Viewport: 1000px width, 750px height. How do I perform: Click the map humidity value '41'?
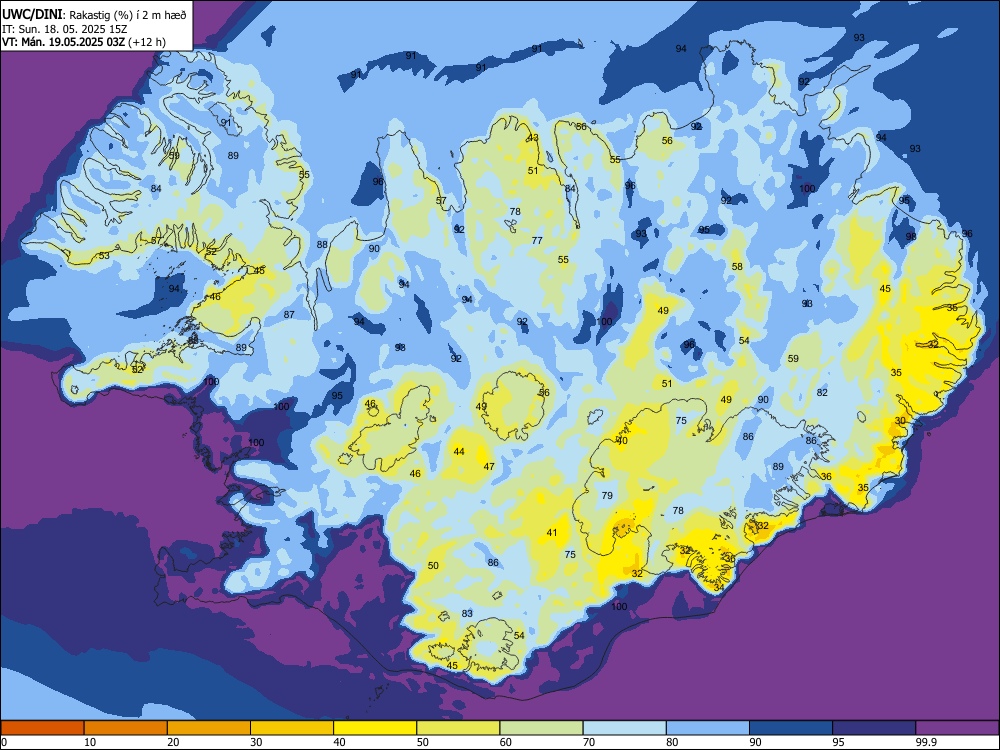click(552, 533)
